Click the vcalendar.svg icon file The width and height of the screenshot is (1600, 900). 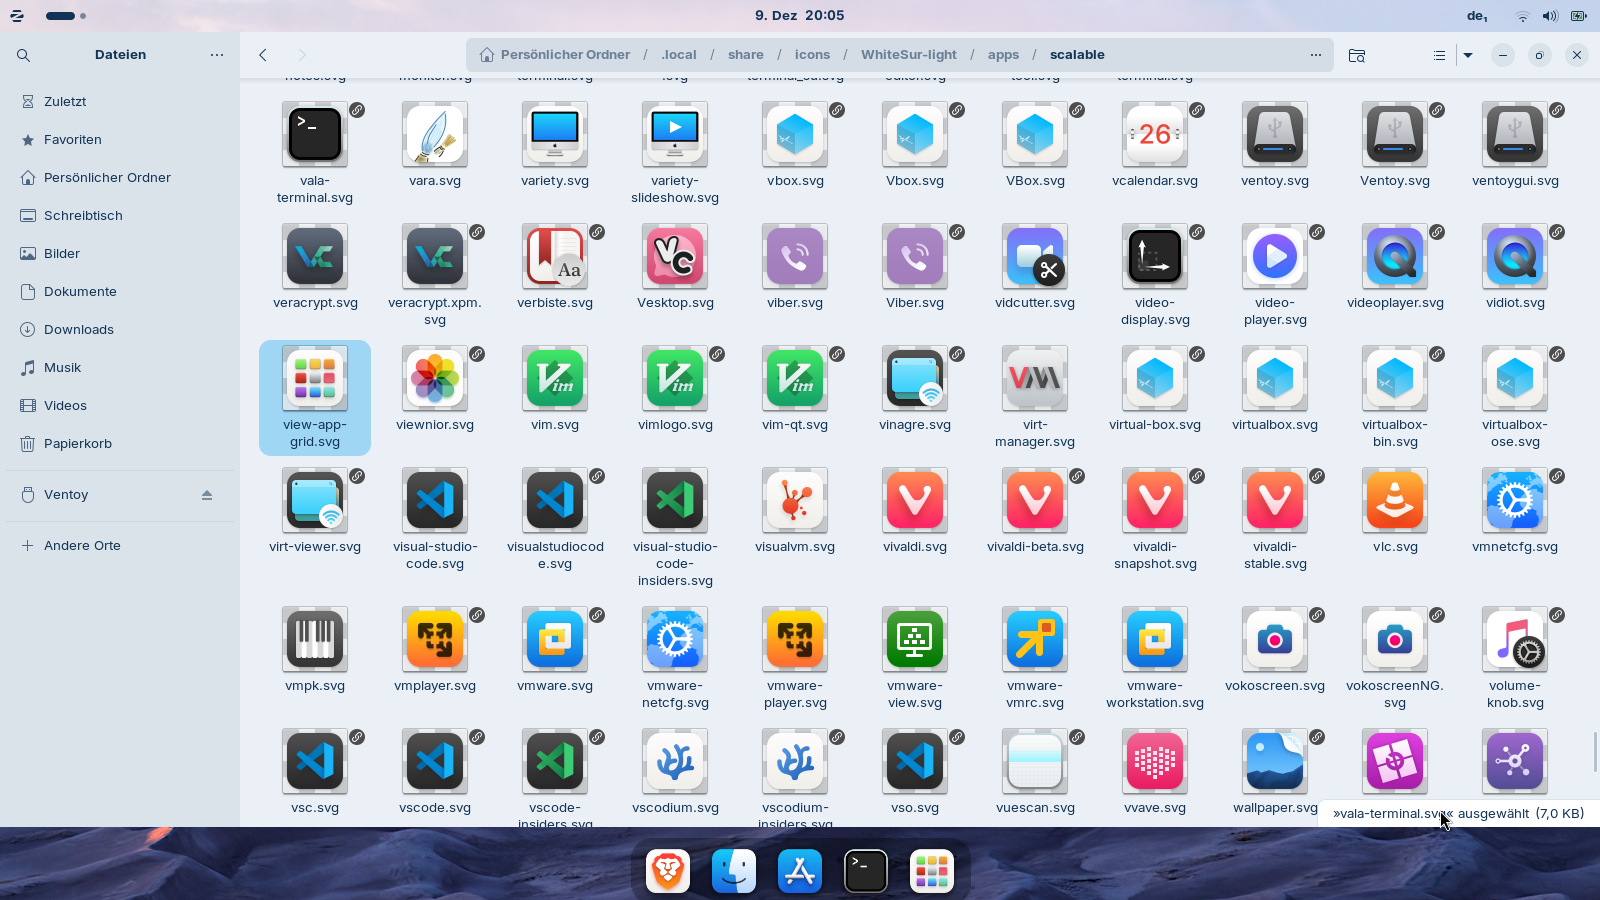coord(1154,135)
